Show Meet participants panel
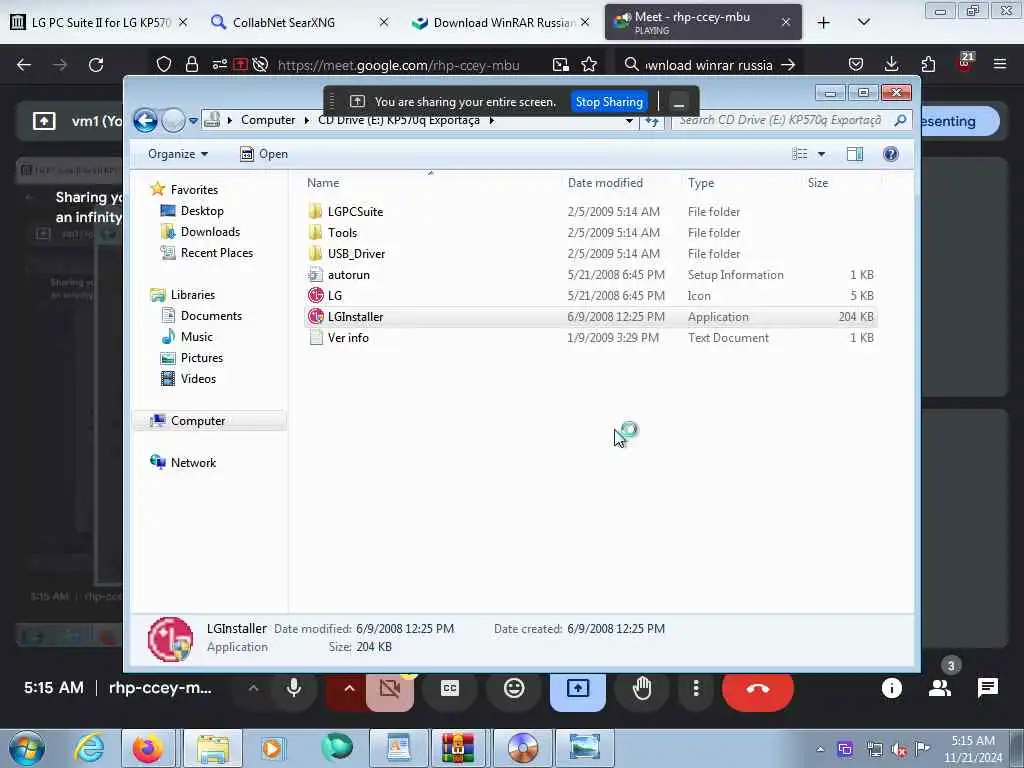Viewport: 1024px width, 768px height. pos(940,688)
